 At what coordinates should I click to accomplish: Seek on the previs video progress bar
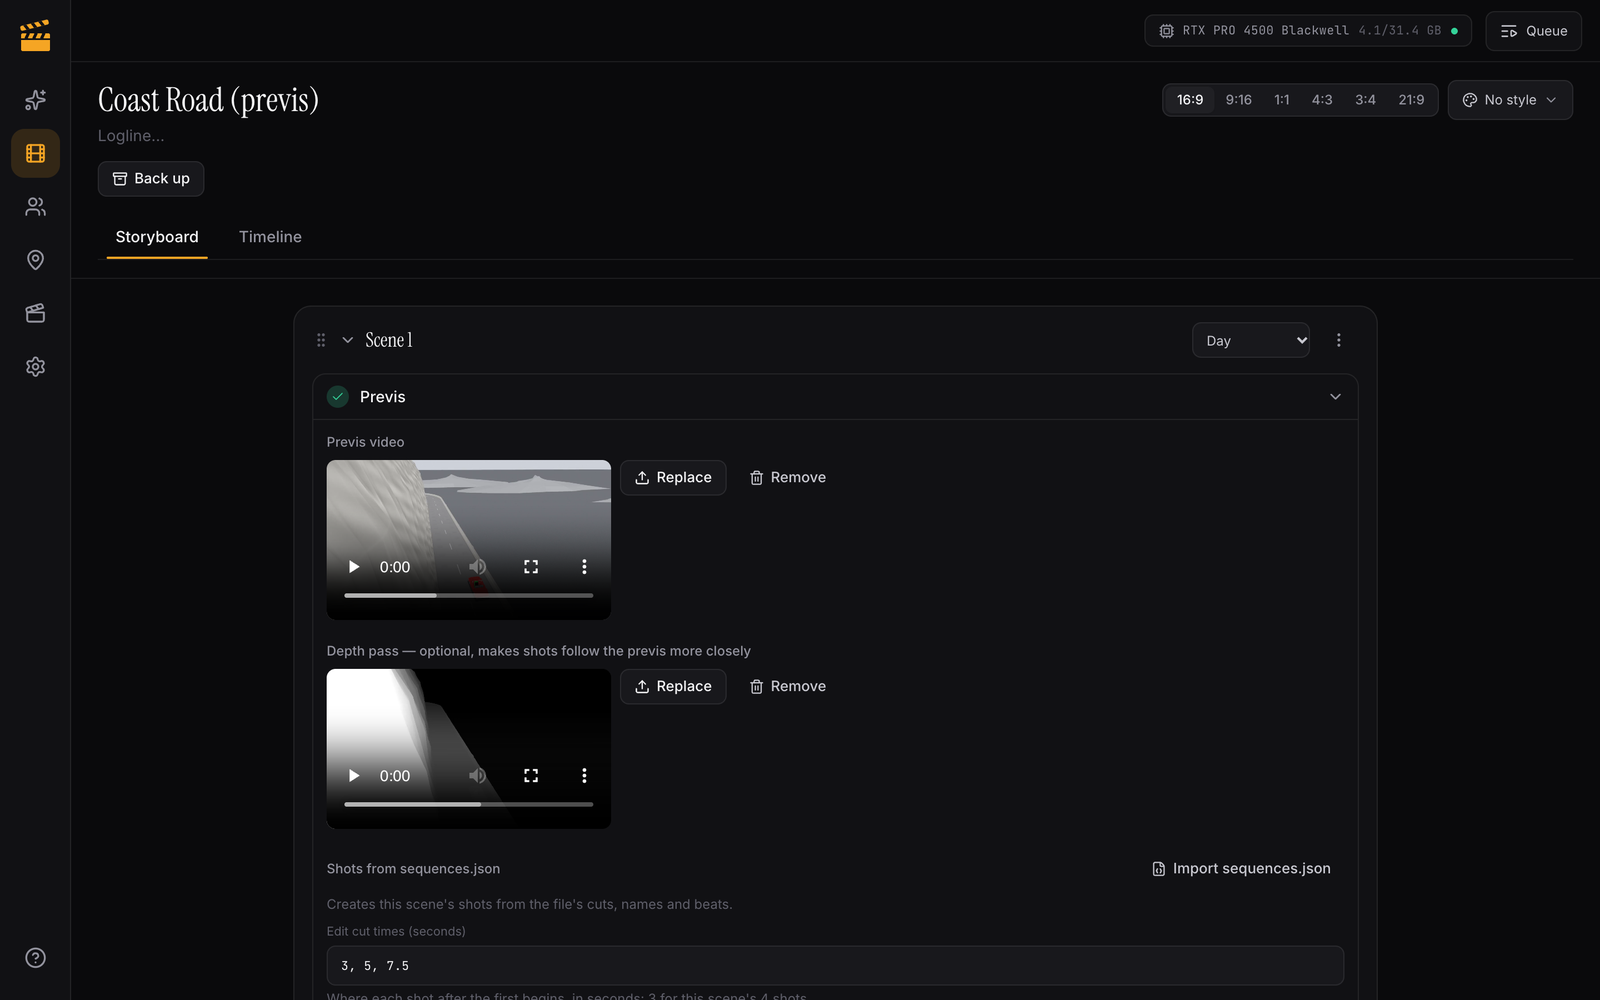click(469, 595)
